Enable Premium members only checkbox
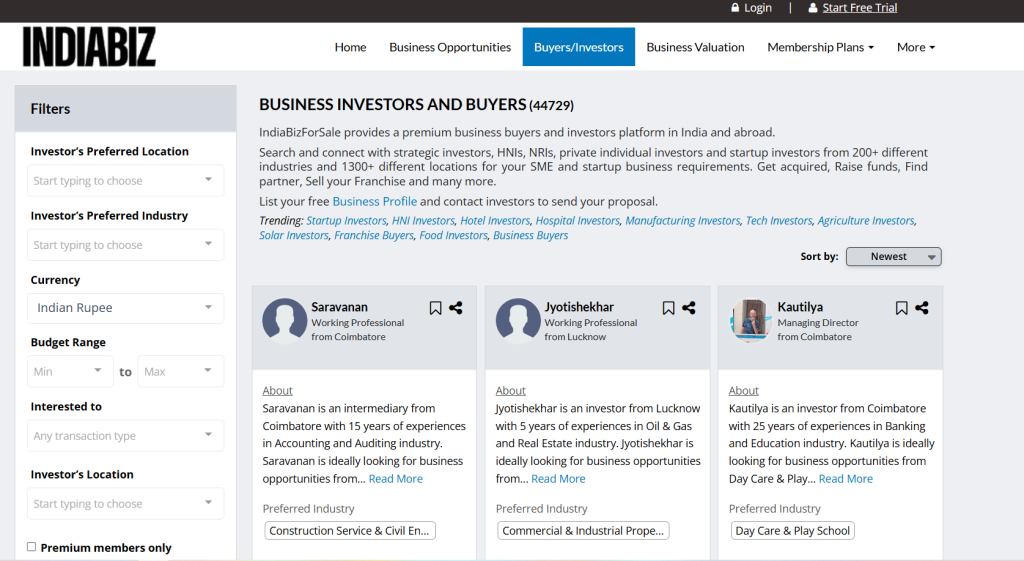 pyautogui.click(x=31, y=547)
